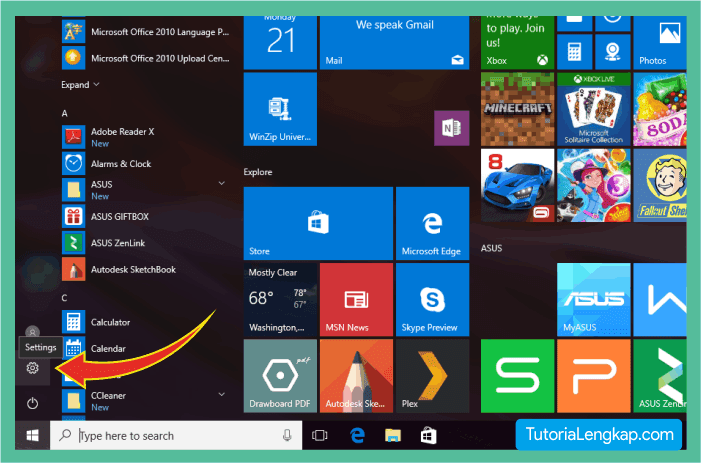Open ASUS GIFTBOX from app list
This screenshot has height=463, width=701.
click(146, 216)
